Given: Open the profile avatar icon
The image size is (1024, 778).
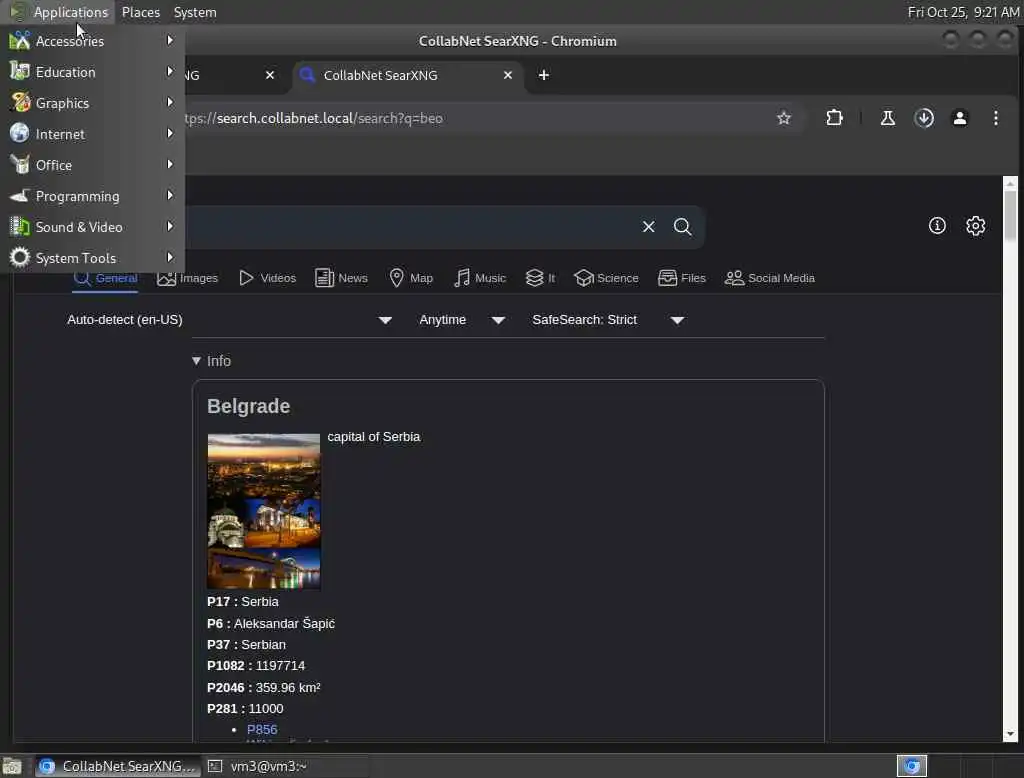Looking at the screenshot, I should 959,118.
